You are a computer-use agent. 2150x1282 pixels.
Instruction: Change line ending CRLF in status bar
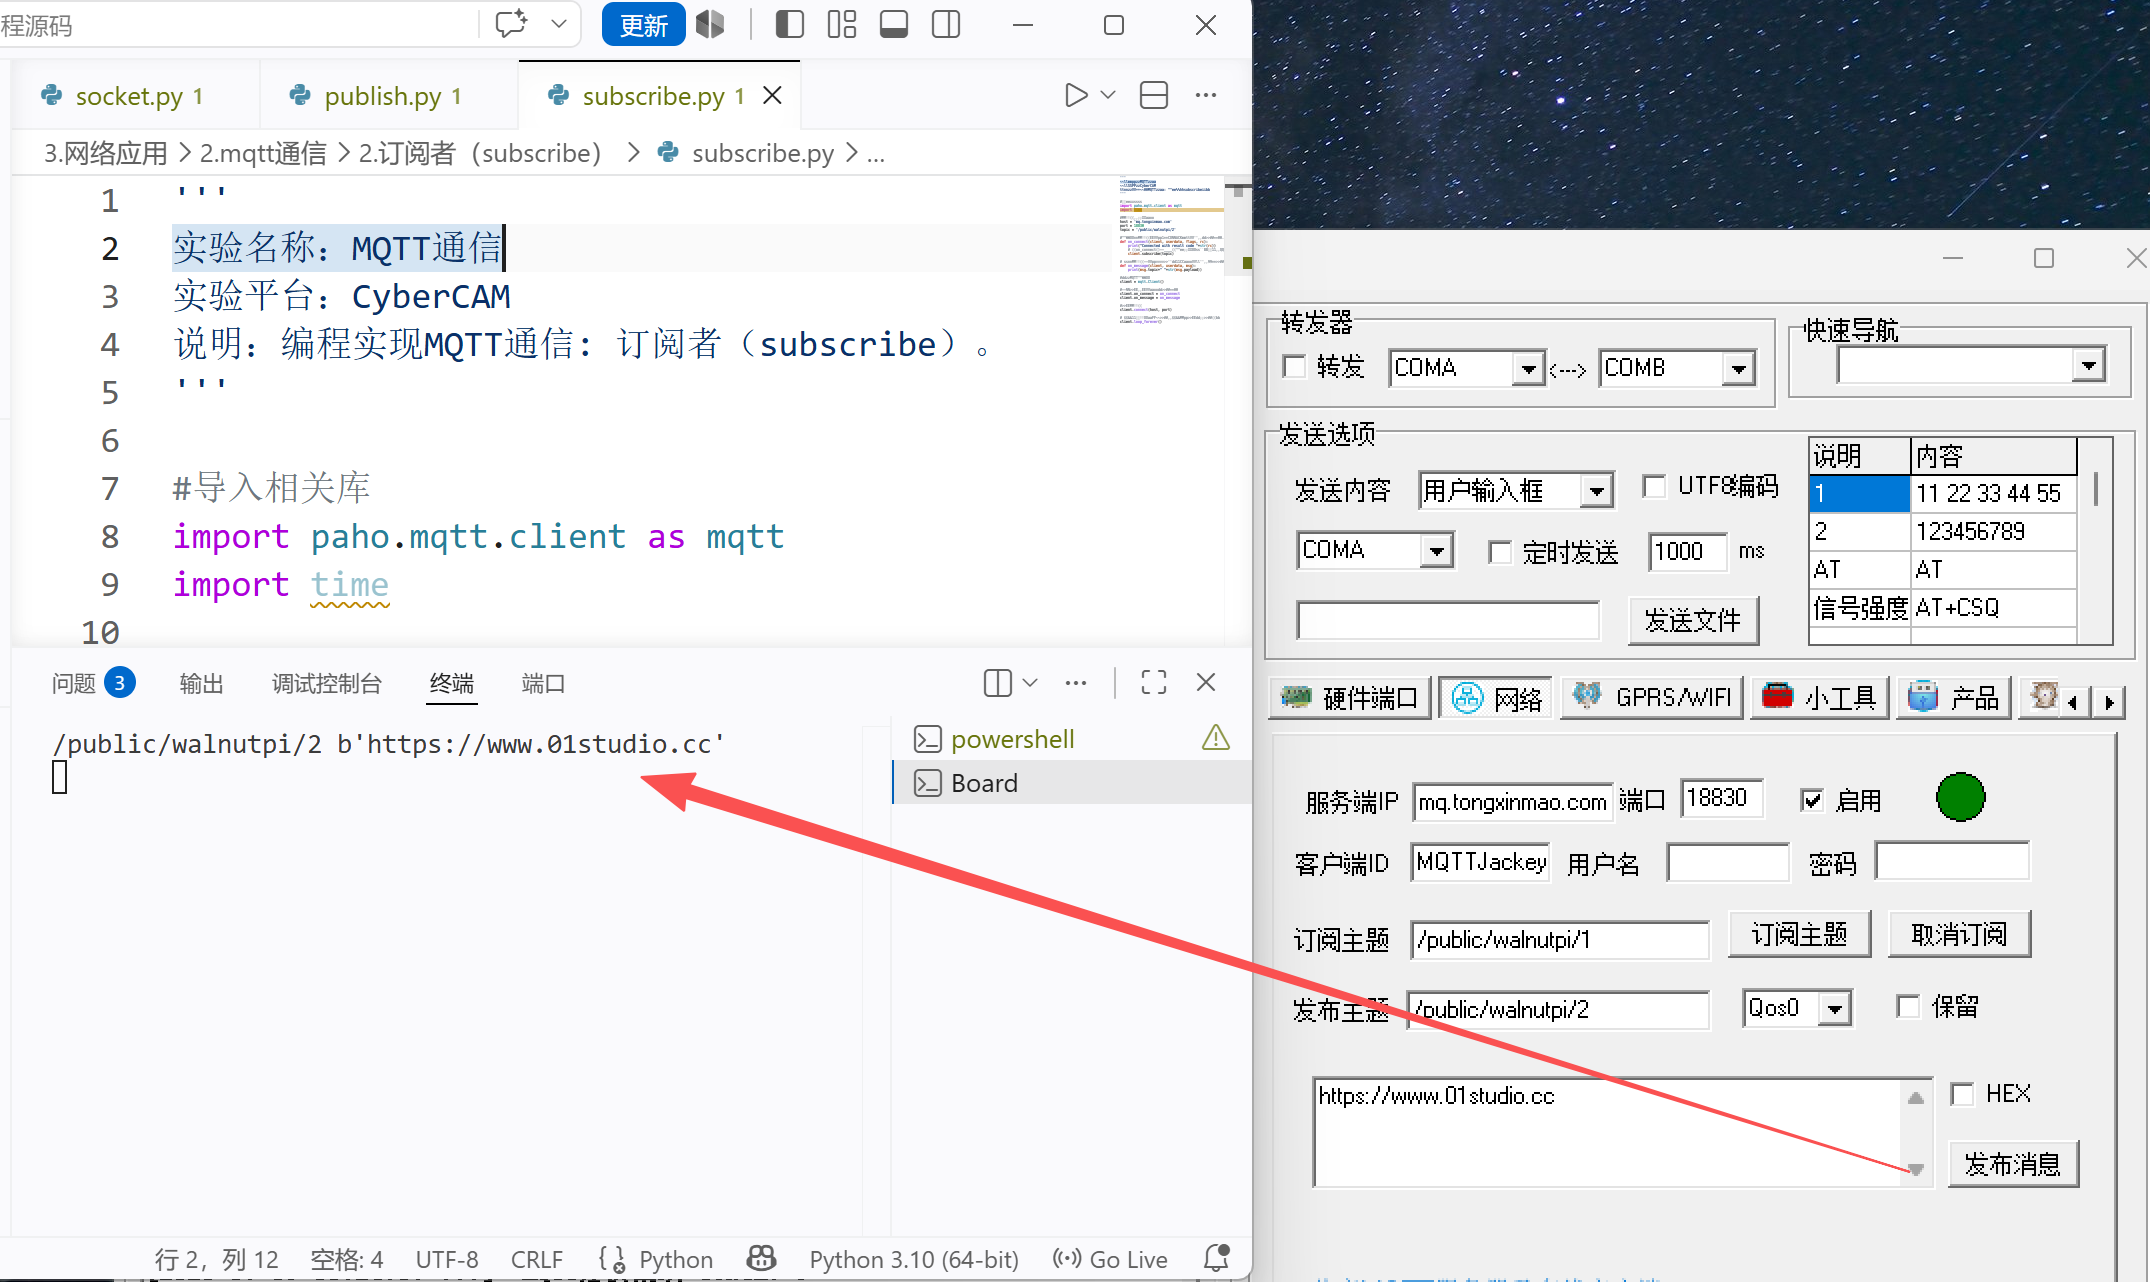point(537,1259)
